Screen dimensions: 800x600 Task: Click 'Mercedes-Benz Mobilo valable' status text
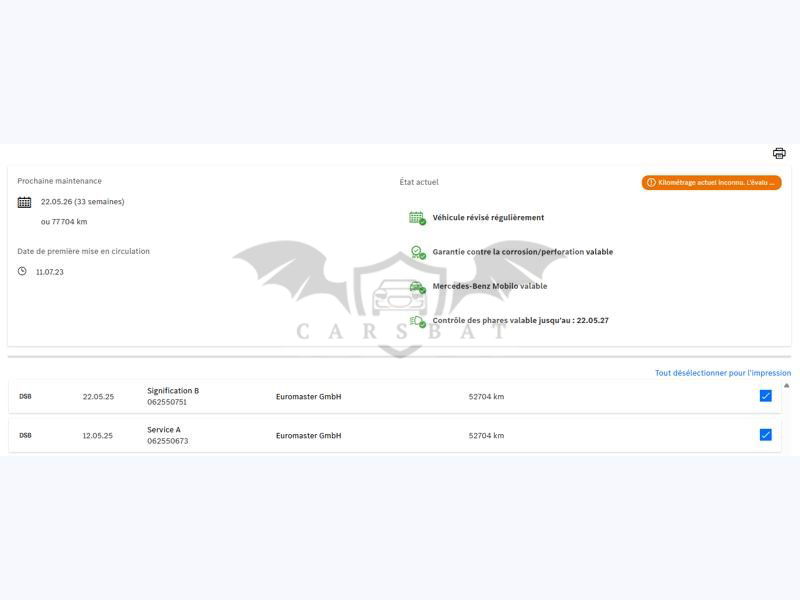[x=489, y=286]
